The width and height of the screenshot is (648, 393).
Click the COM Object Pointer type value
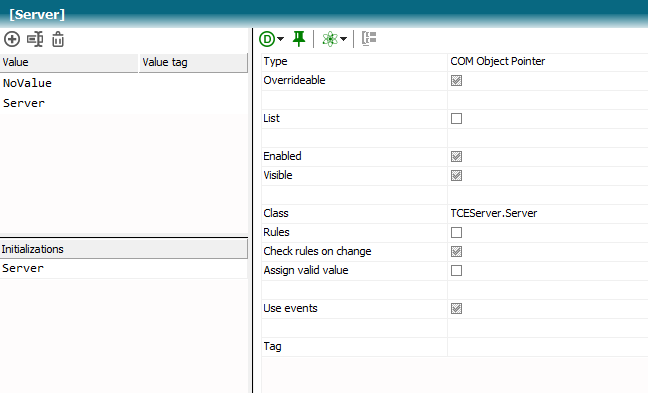pyautogui.click(x=498, y=62)
